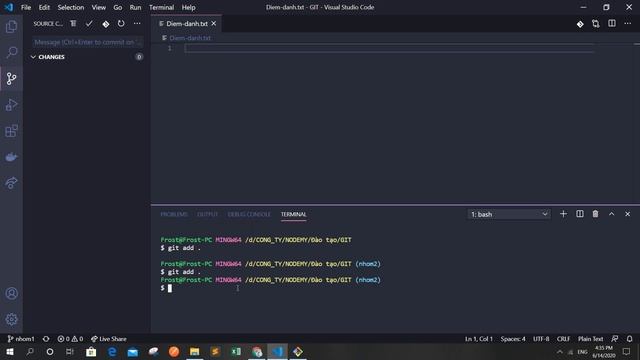Image resolution: width=640 pixels, height=360 pixels.
Task: Click line 1 in the editor
Action: 389,49
